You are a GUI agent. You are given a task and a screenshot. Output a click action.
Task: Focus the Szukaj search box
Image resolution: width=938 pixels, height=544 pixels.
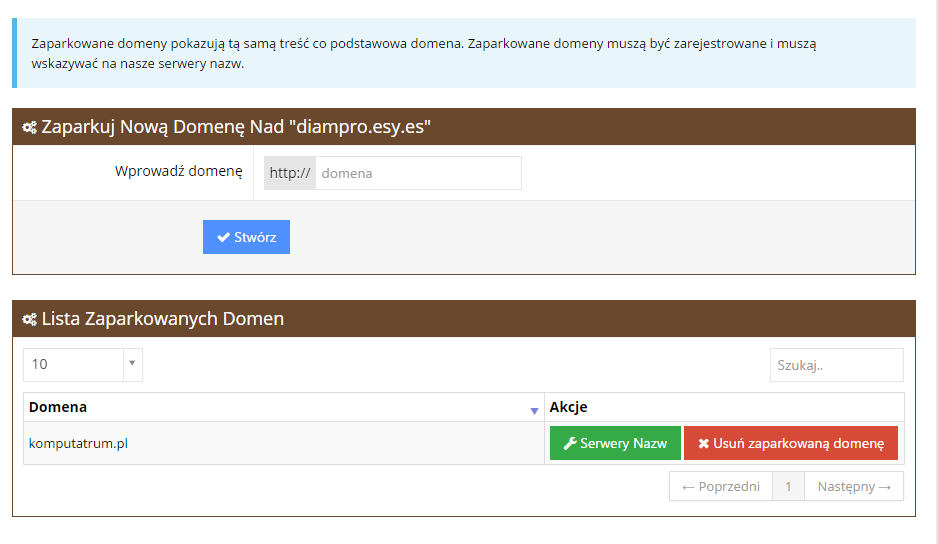[x=836, y=365]
